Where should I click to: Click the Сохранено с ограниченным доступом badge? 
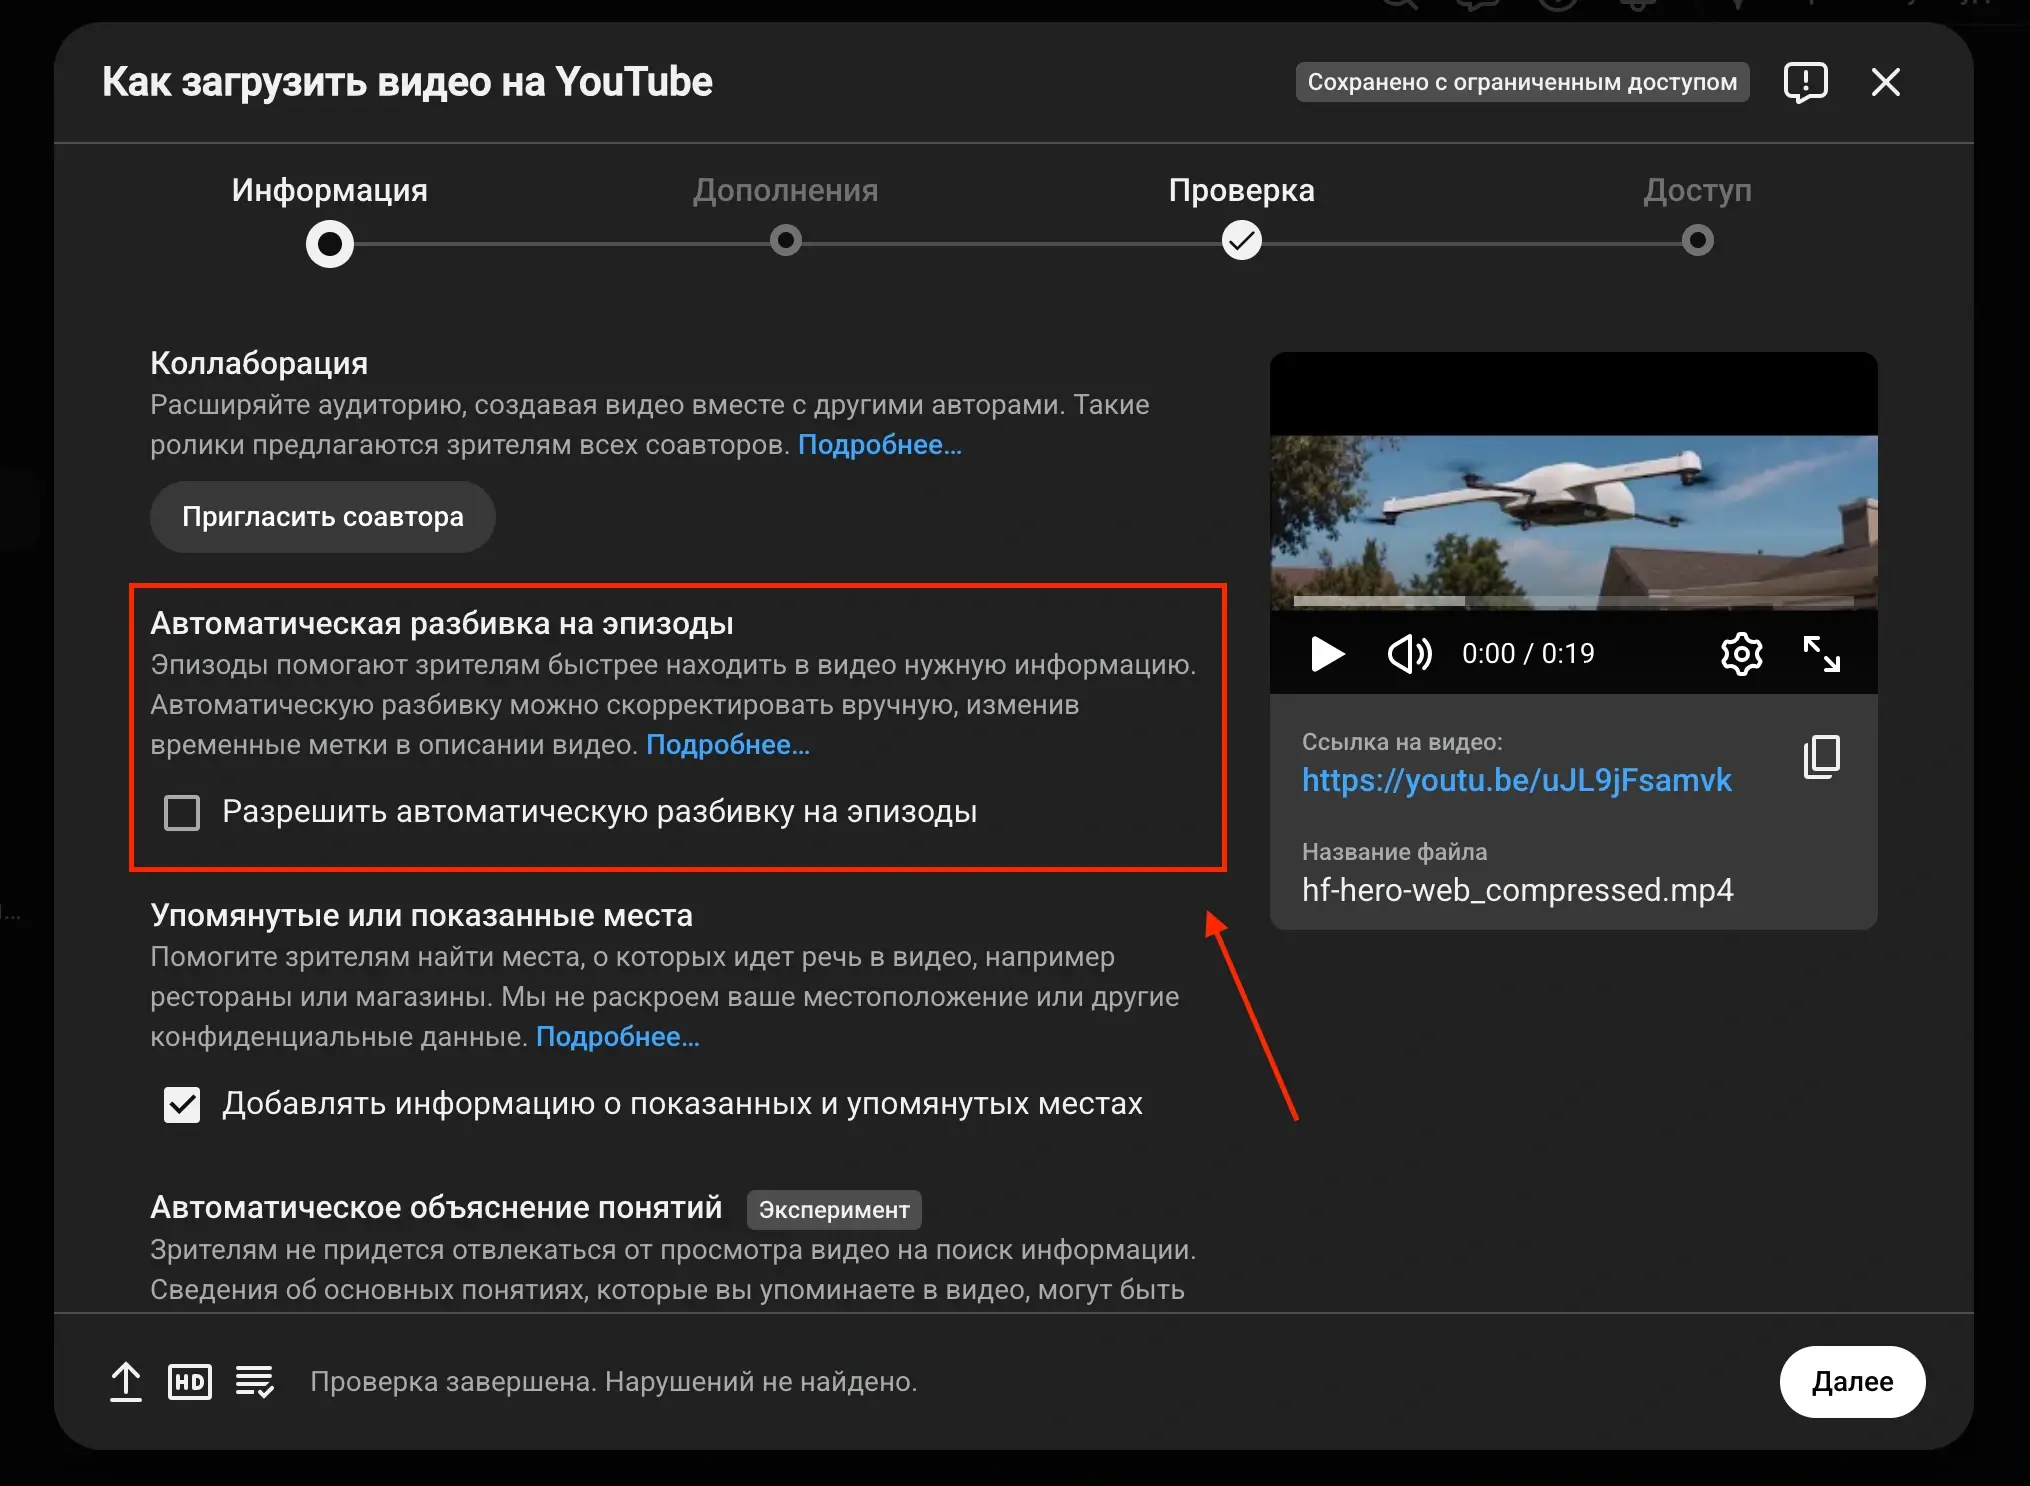[1522, 82]
